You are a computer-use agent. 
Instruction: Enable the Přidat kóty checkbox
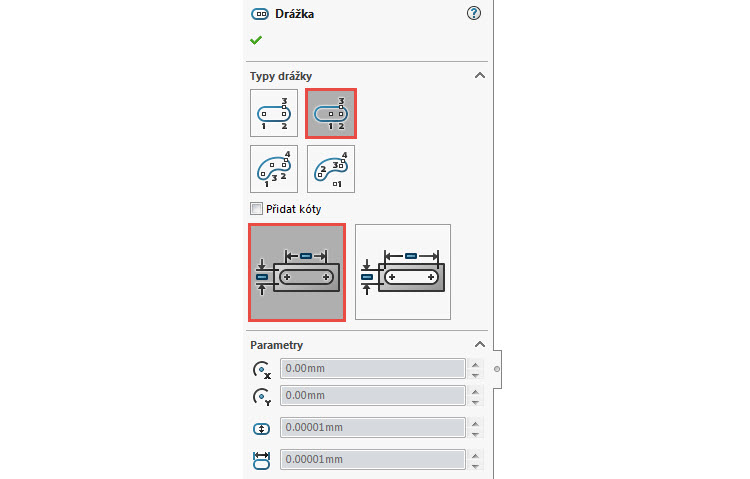pos(256,209)
